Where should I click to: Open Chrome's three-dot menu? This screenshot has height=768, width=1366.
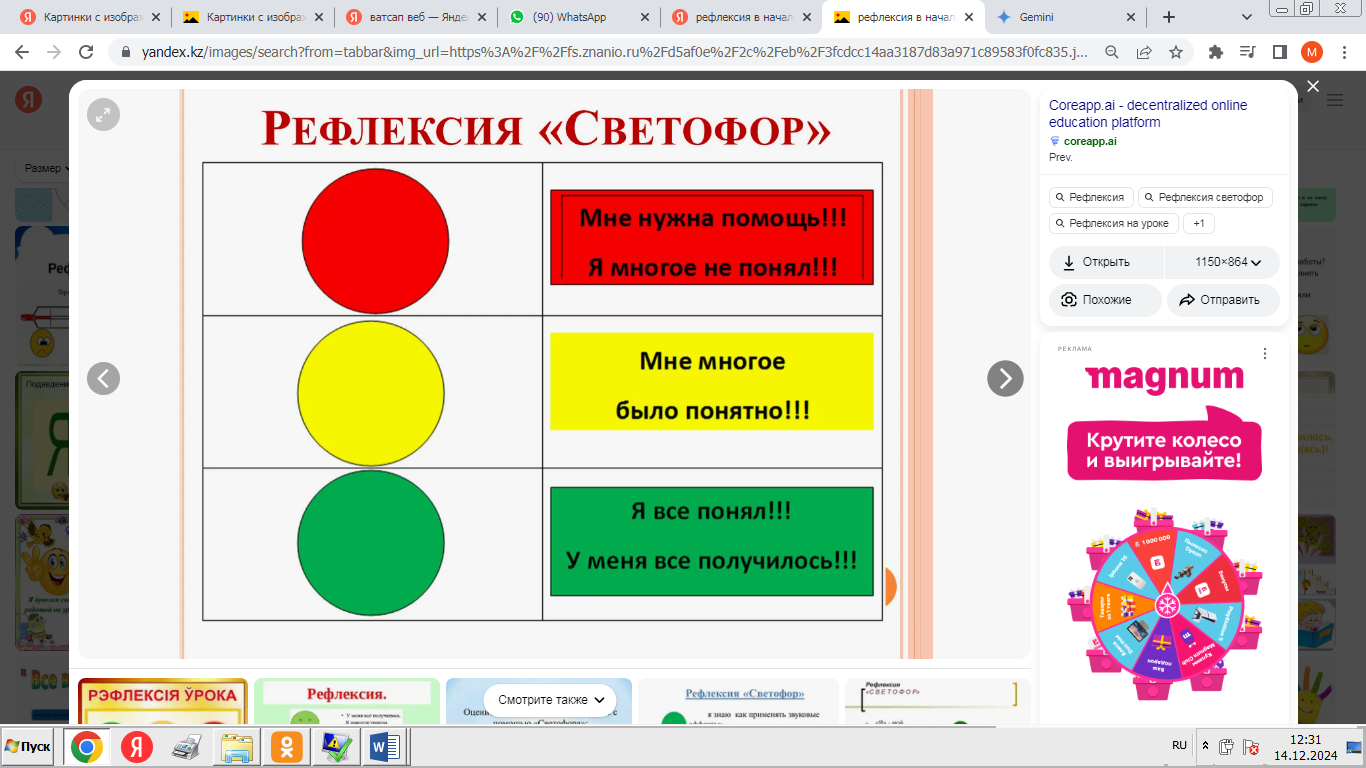pyautogui.click(x=1343, y=52)
